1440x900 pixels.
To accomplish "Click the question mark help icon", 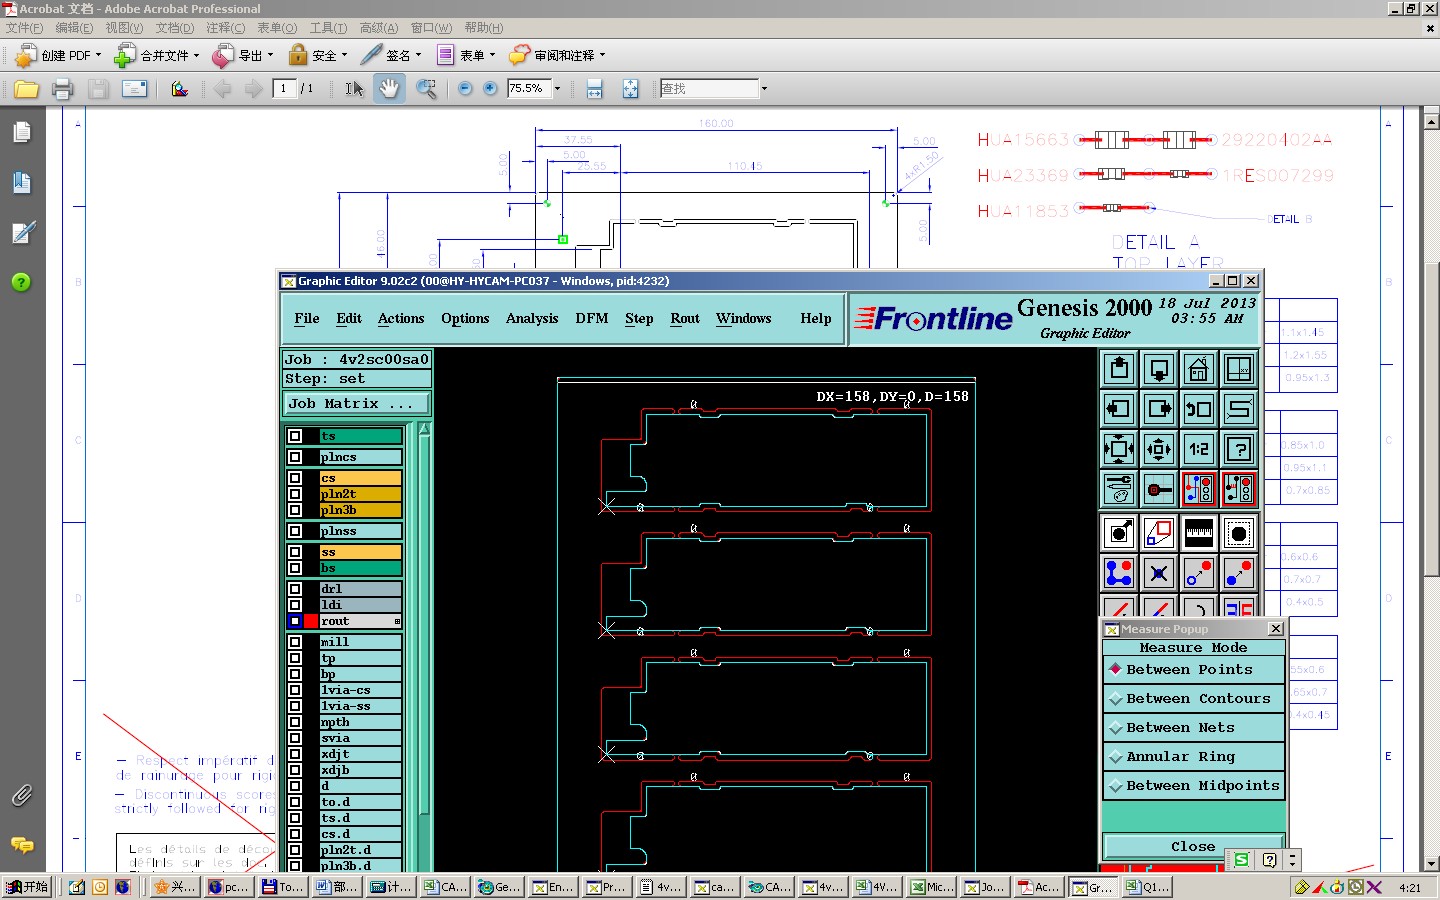I will click(1239, 449).
